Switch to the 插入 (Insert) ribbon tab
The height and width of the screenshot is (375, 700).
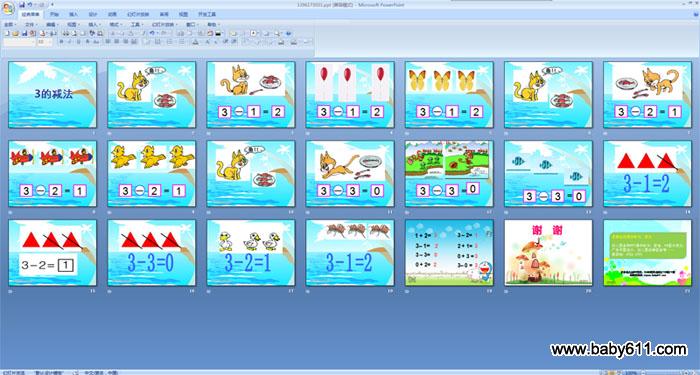[73, 14]
